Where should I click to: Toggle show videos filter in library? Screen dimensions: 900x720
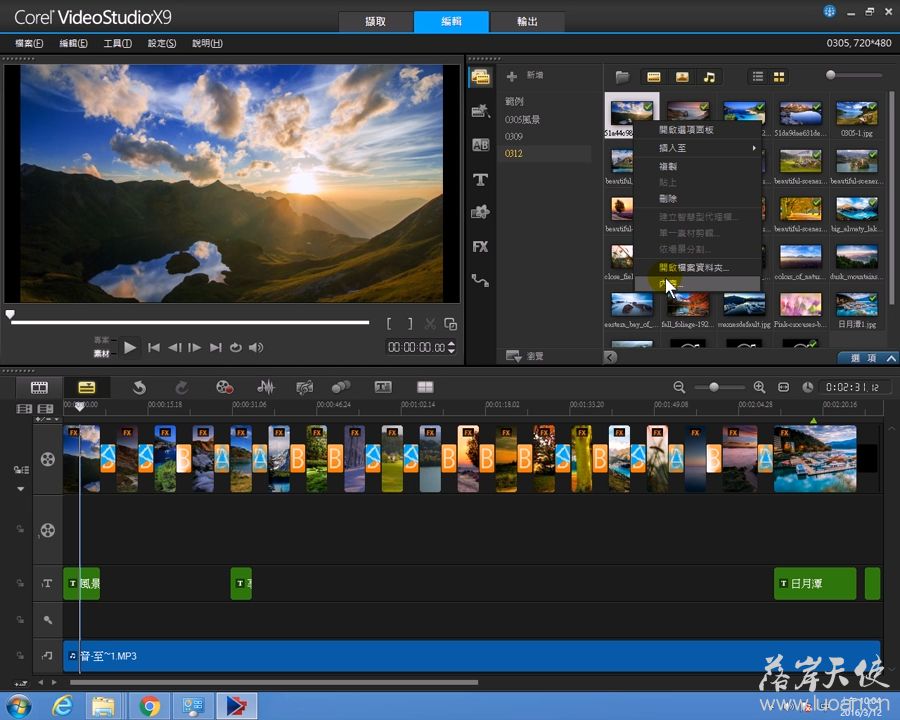[x=654, y=77]
